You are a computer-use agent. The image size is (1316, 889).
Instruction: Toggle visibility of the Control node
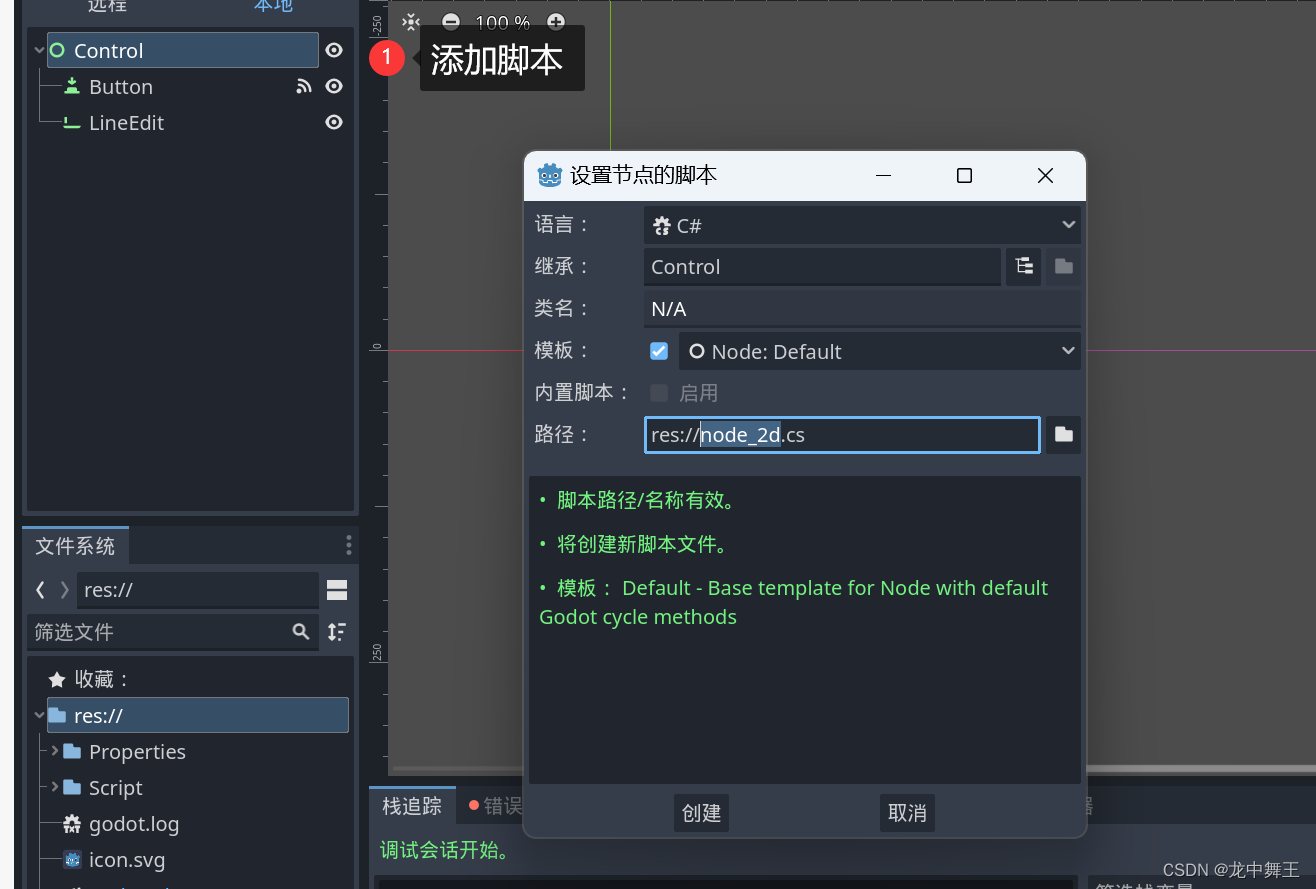click(x=334, y=51)
